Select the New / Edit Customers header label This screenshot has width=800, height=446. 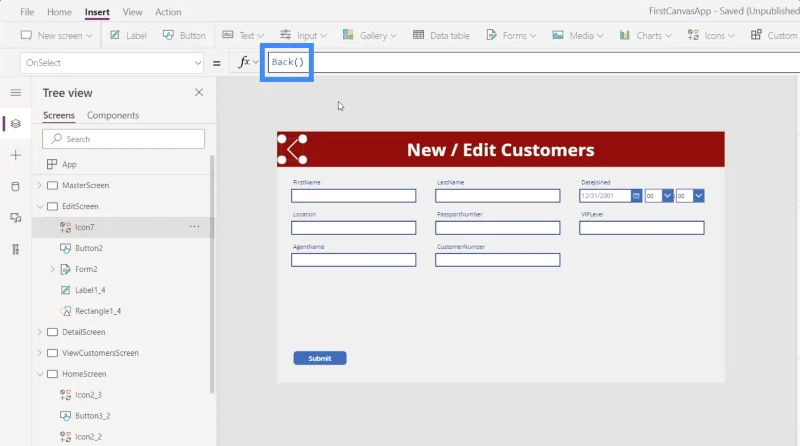501,150
